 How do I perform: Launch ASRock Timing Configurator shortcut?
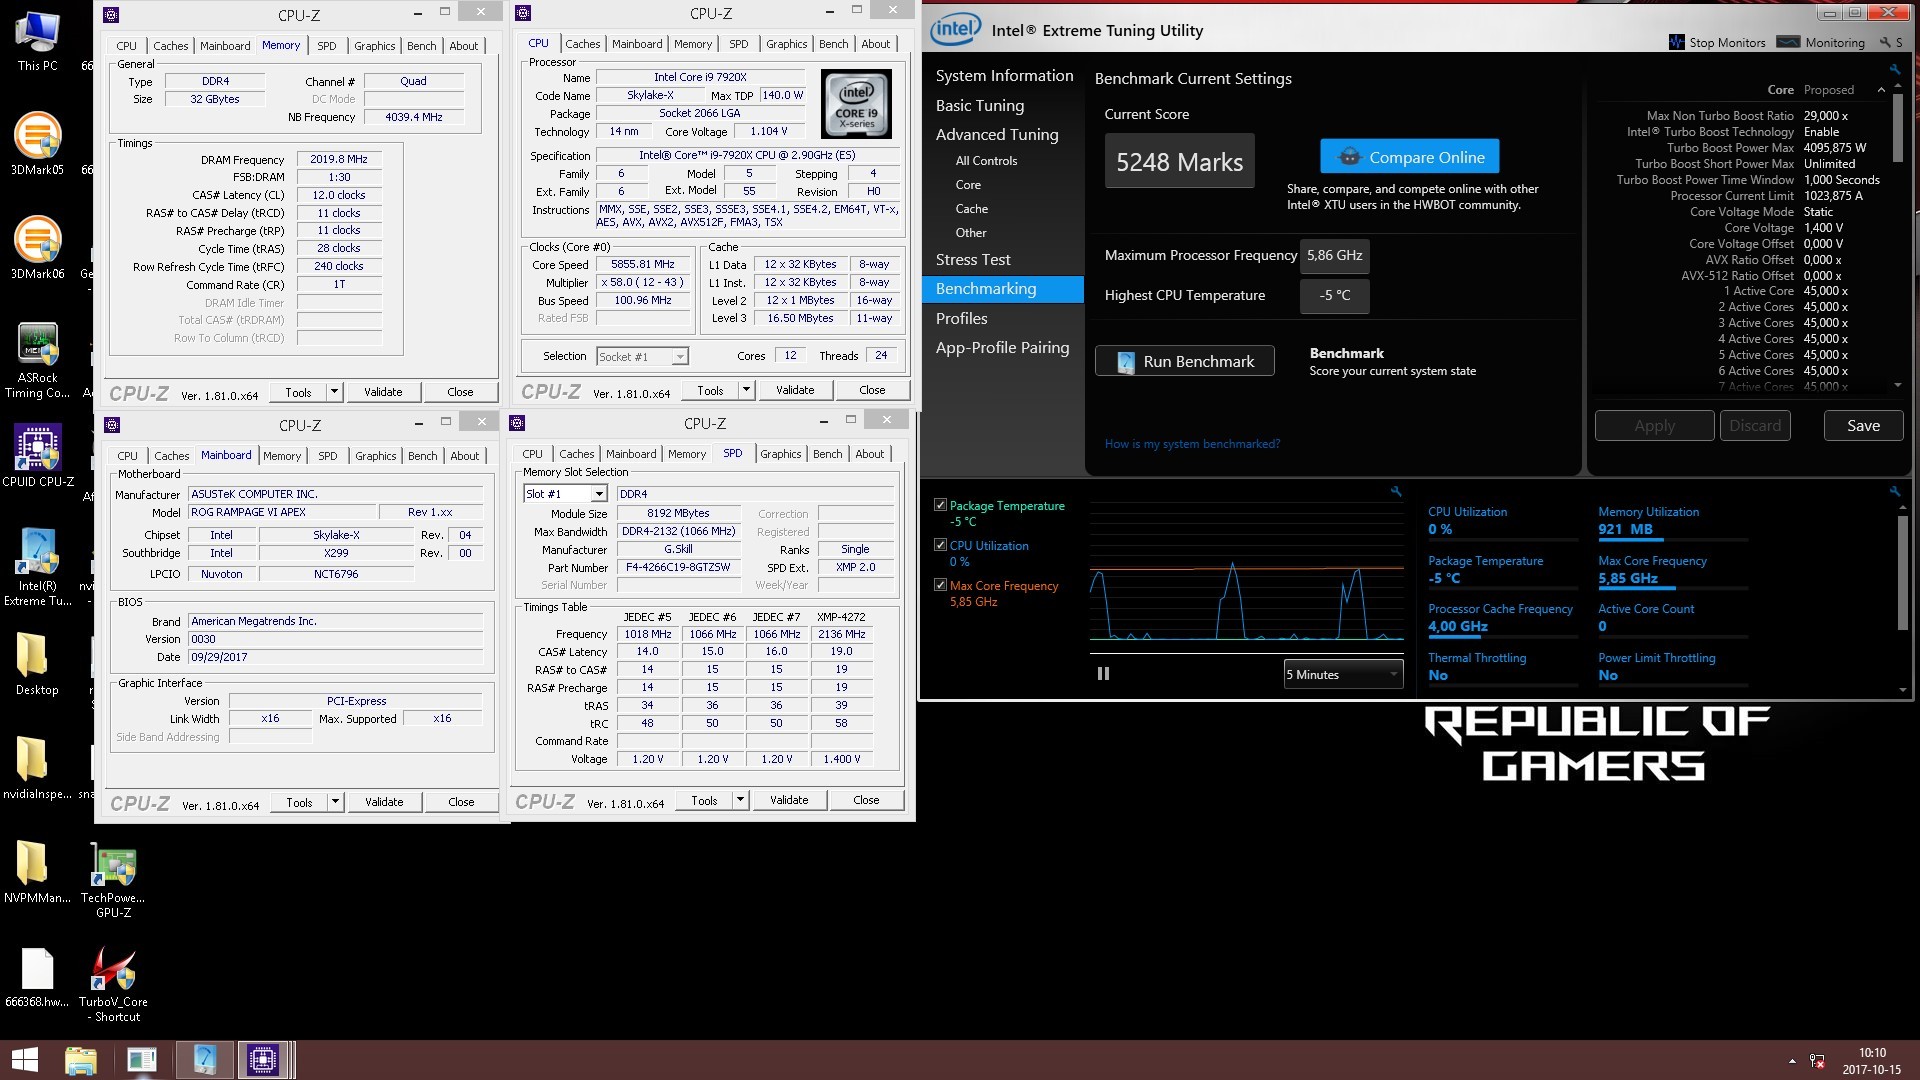tap(37, 360)
